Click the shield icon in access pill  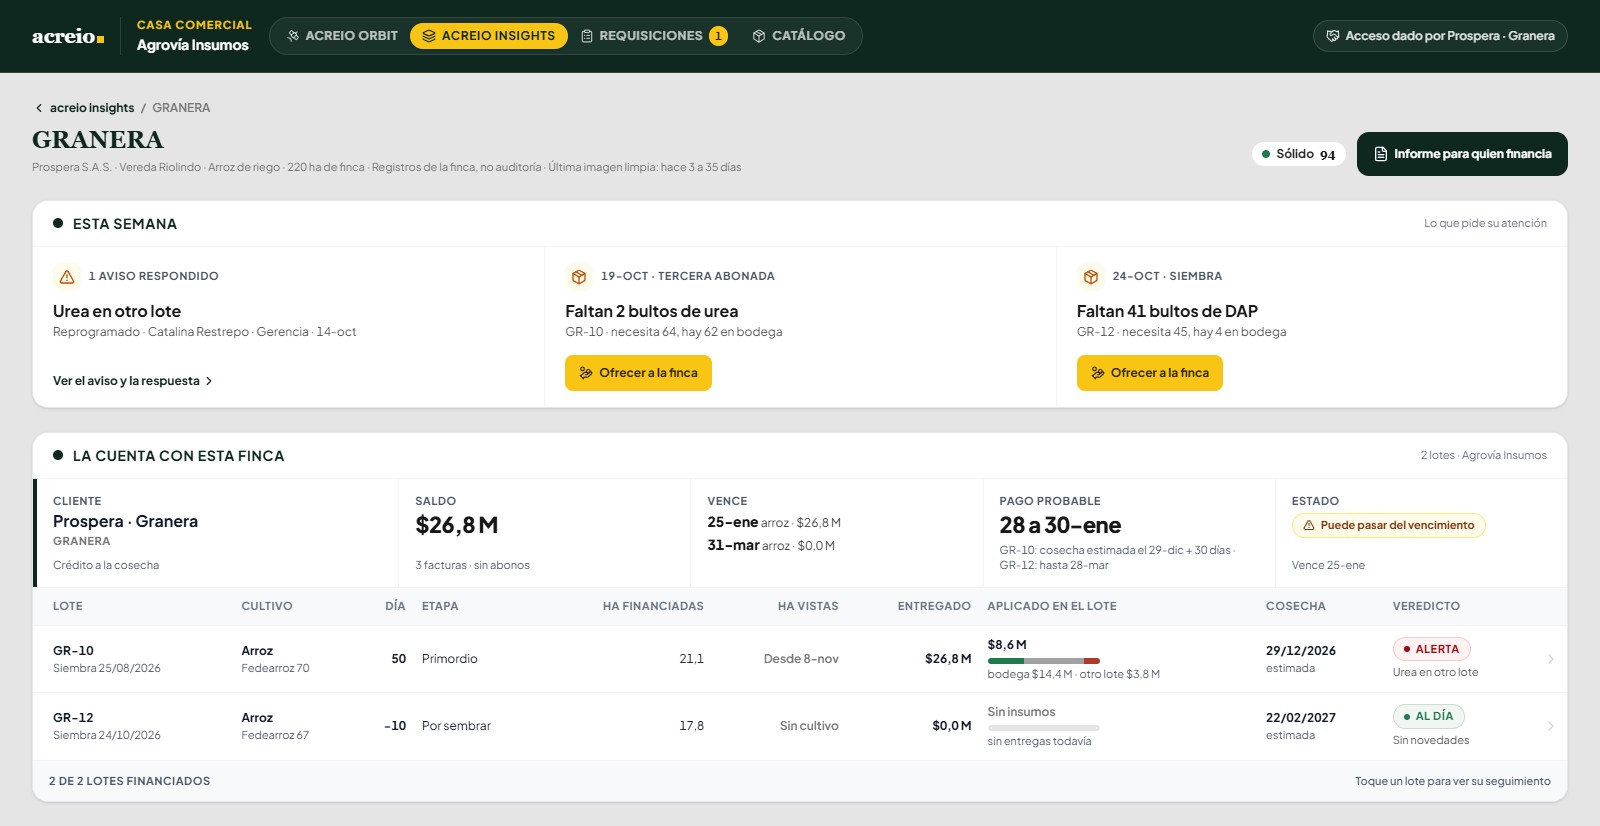1333,36
